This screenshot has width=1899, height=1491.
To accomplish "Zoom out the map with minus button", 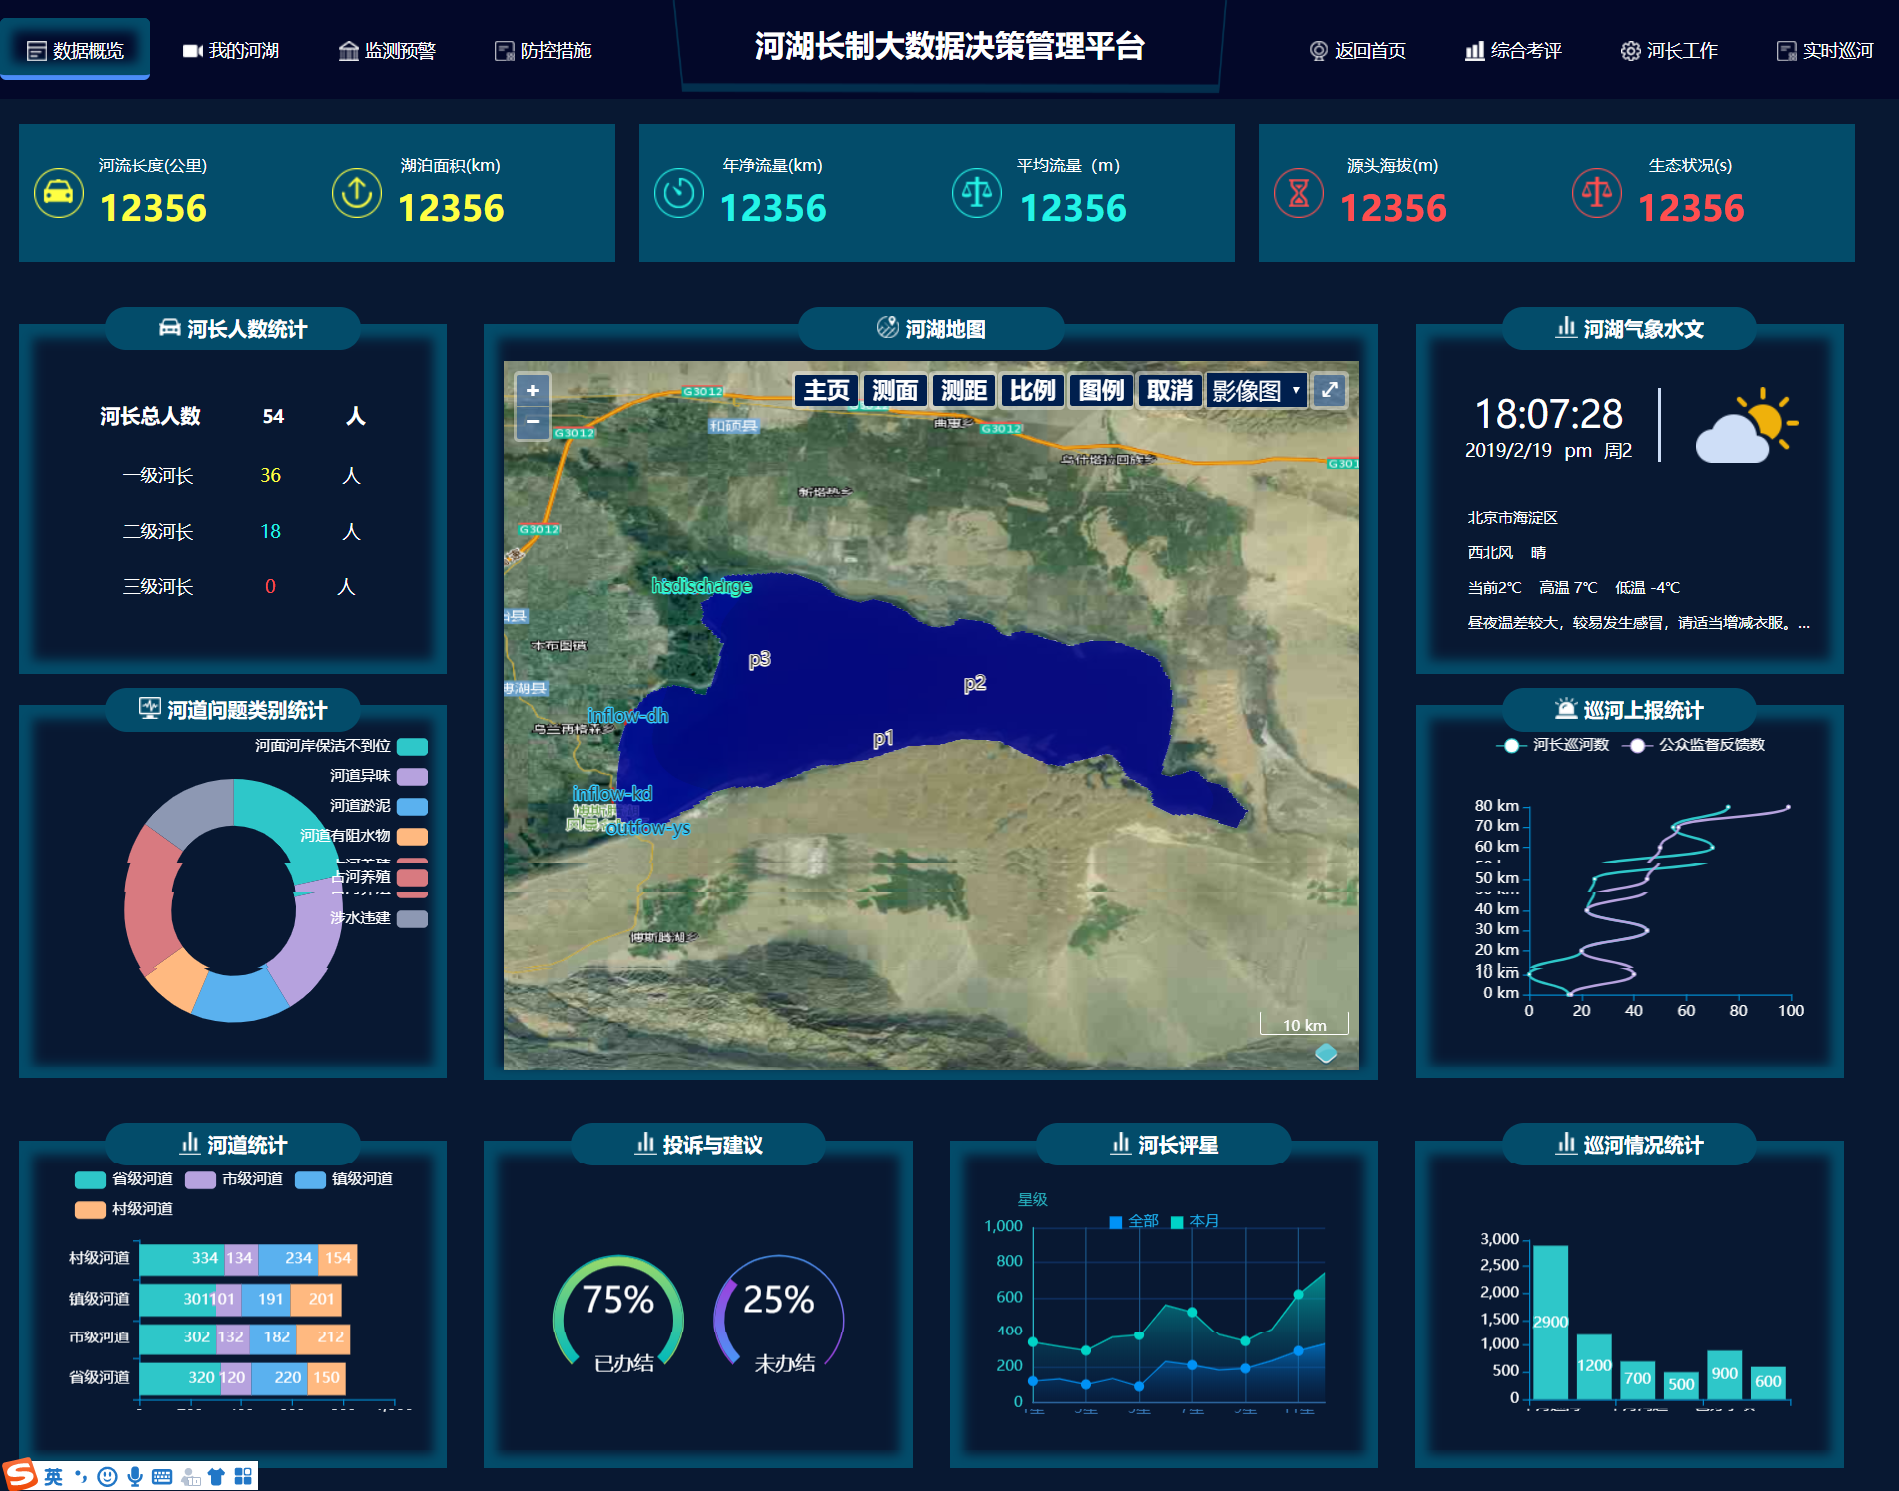I will [x=533, y=422].
